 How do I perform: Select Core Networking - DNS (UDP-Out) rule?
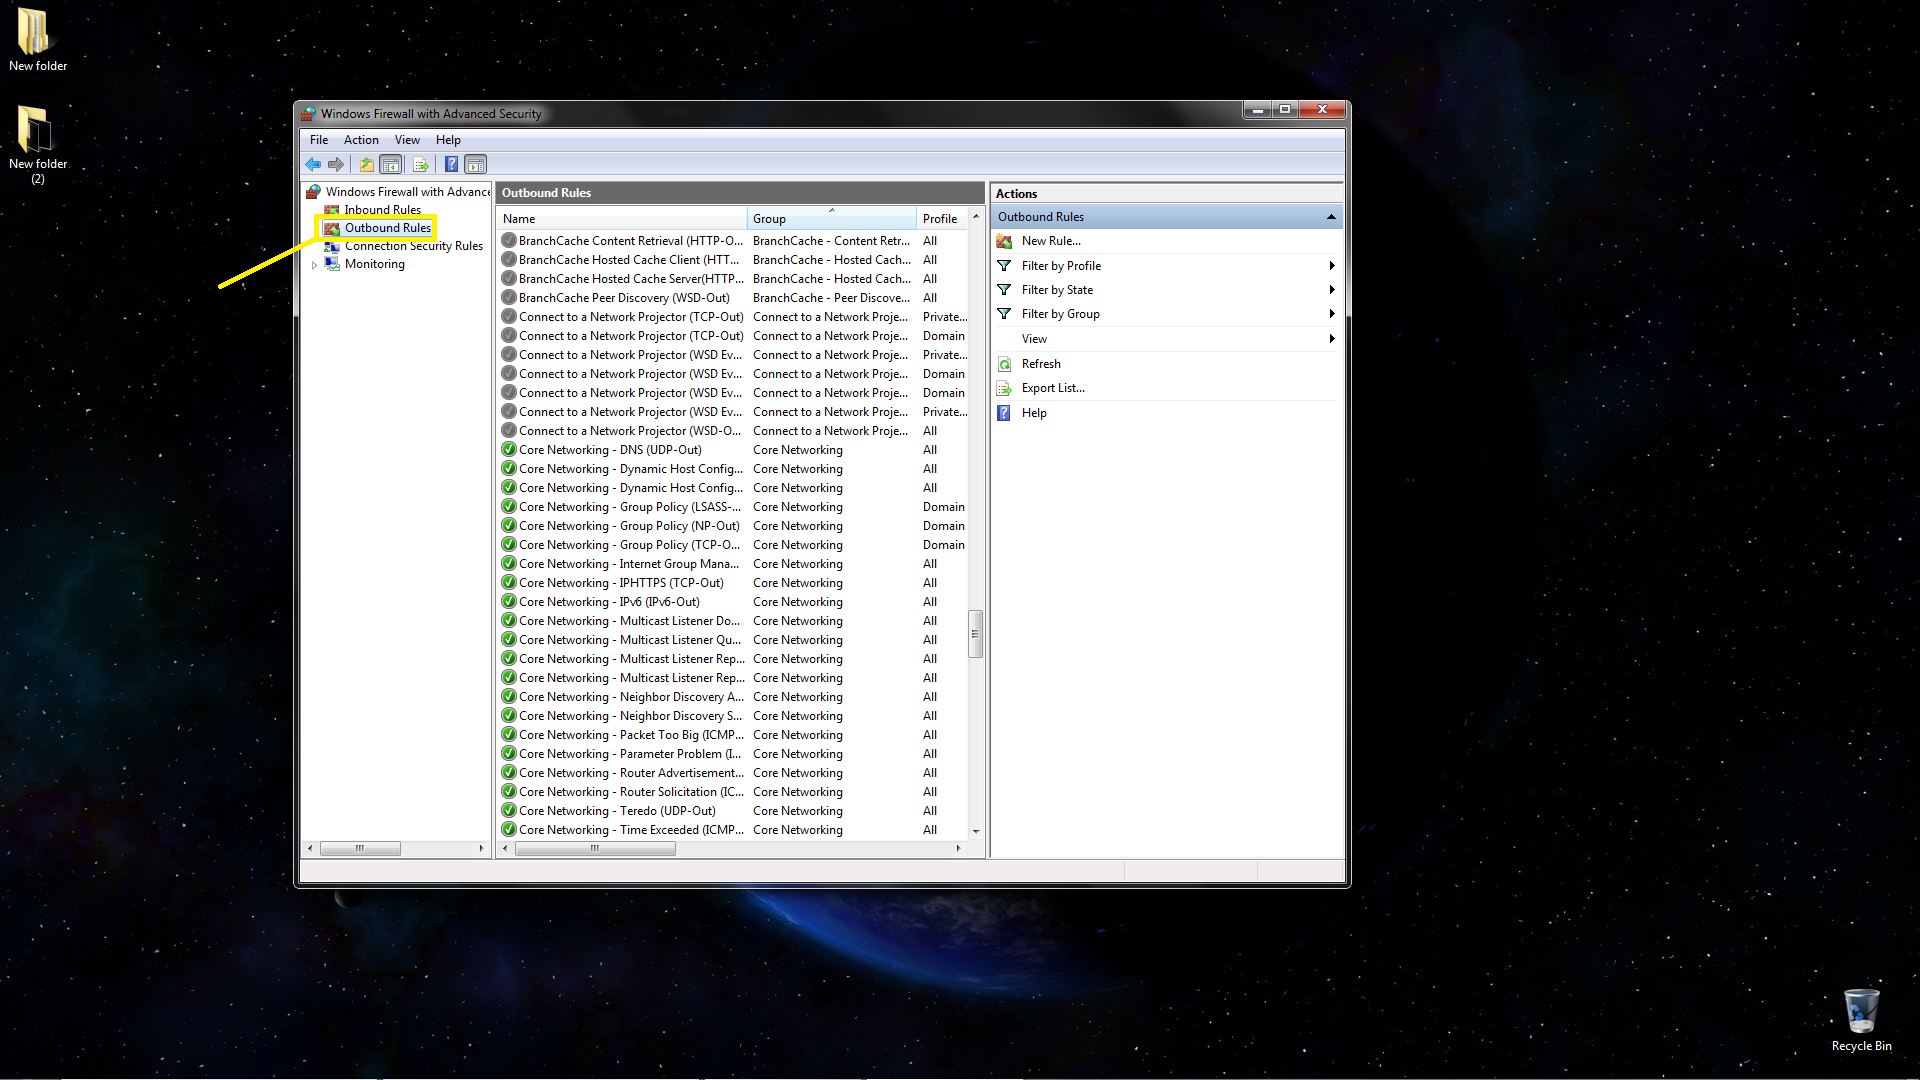[x=610, y=450]
